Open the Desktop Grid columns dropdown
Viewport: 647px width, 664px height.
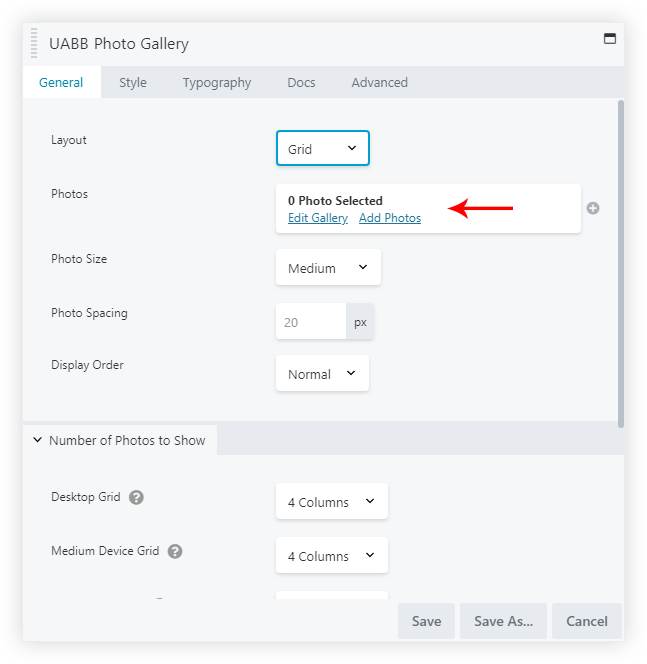tap(331, 502)
